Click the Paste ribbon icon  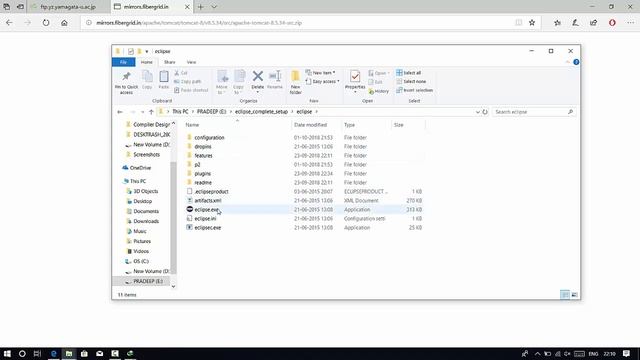164,80
